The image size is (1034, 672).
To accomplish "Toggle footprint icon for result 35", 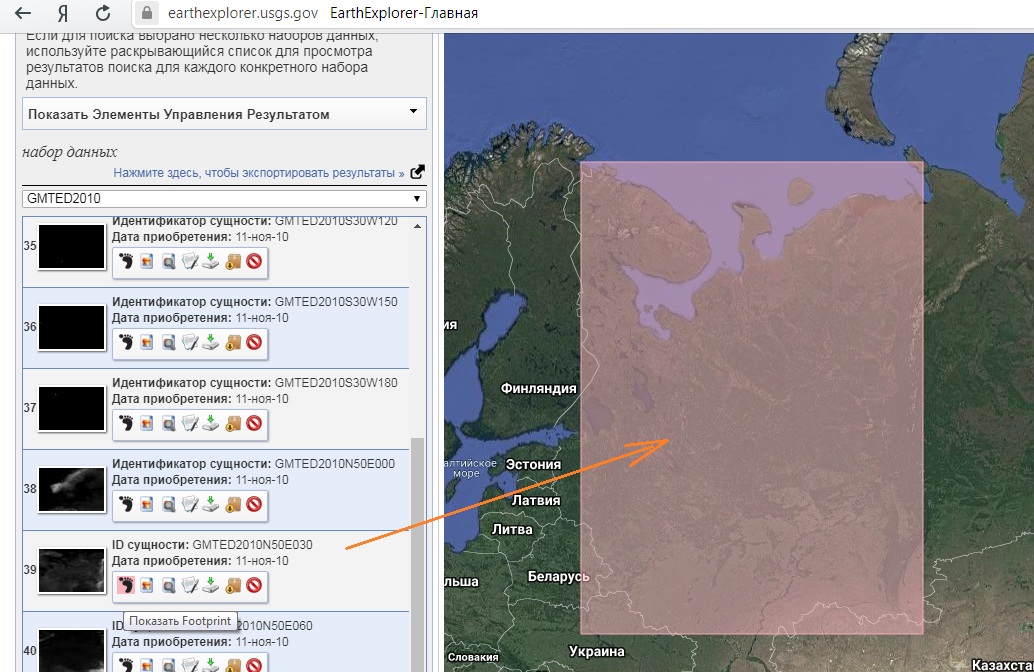I will (126, 262).
